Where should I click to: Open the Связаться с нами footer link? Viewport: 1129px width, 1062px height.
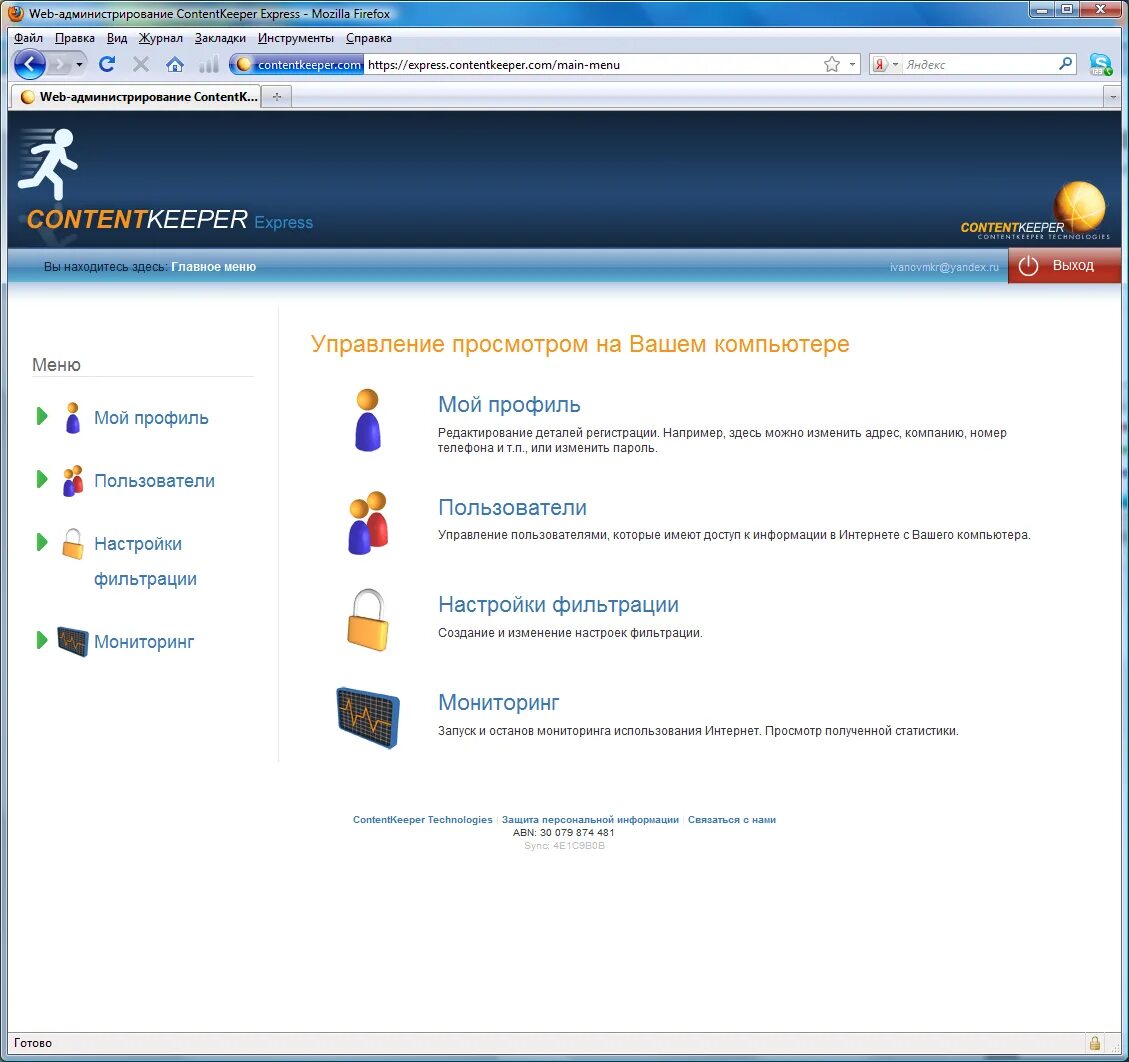click(732, 819)
